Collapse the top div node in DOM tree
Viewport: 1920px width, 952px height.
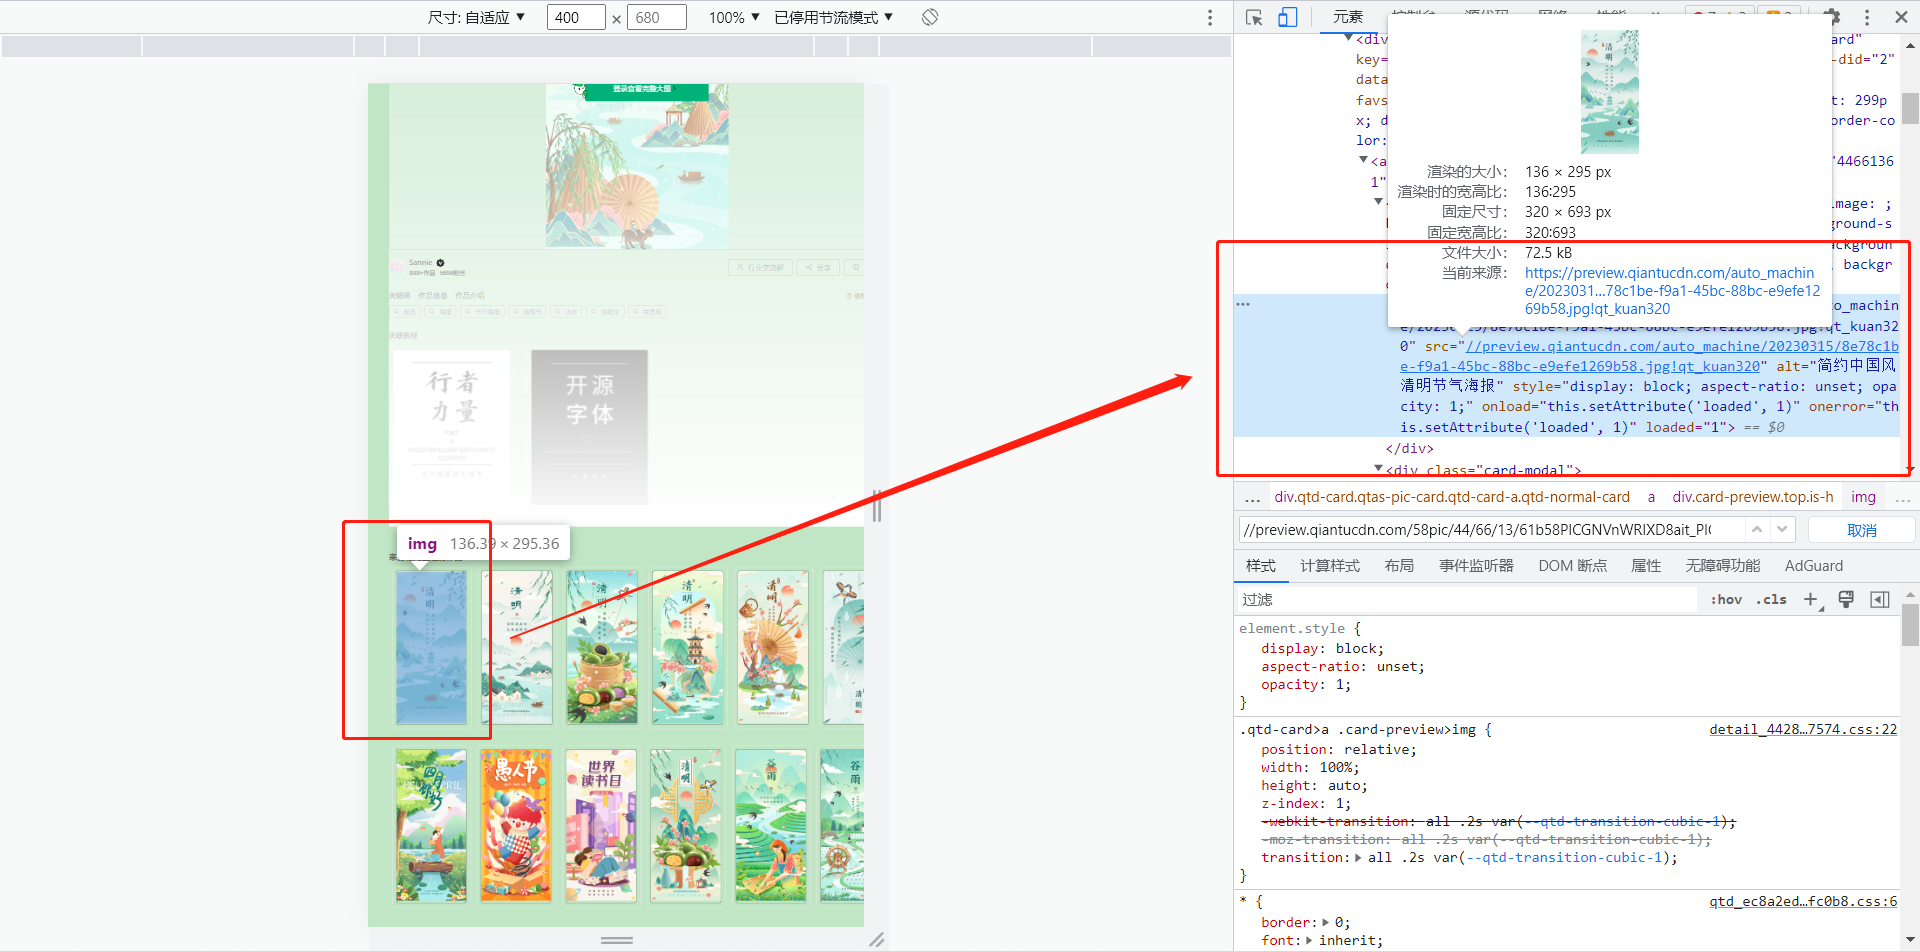(1349, 38)
